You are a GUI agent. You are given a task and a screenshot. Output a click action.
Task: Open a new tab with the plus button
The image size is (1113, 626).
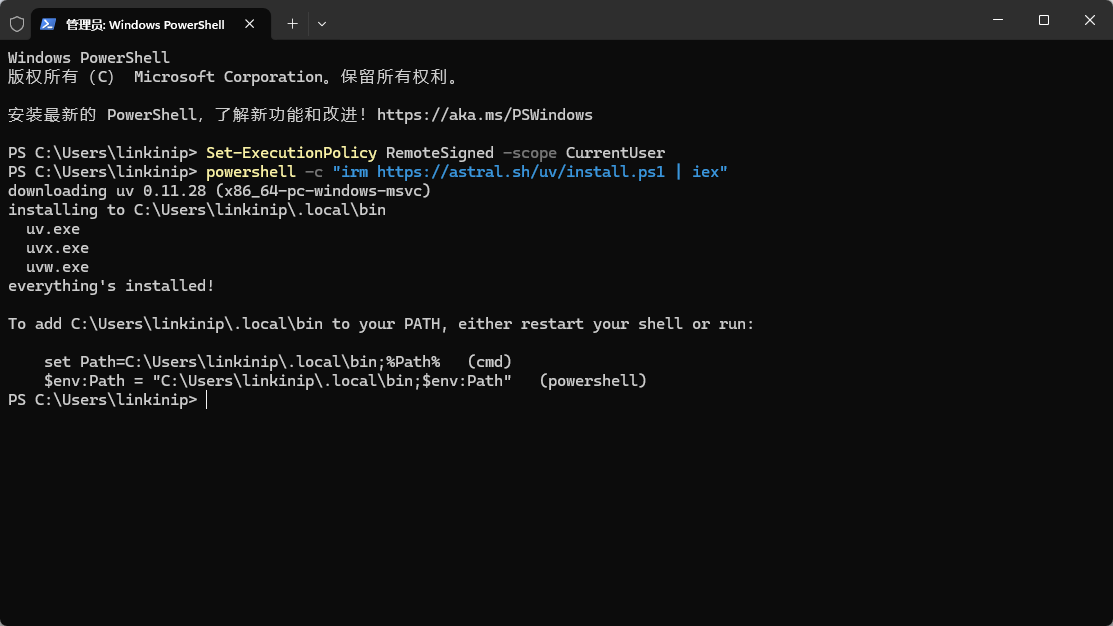pos(292,24)
